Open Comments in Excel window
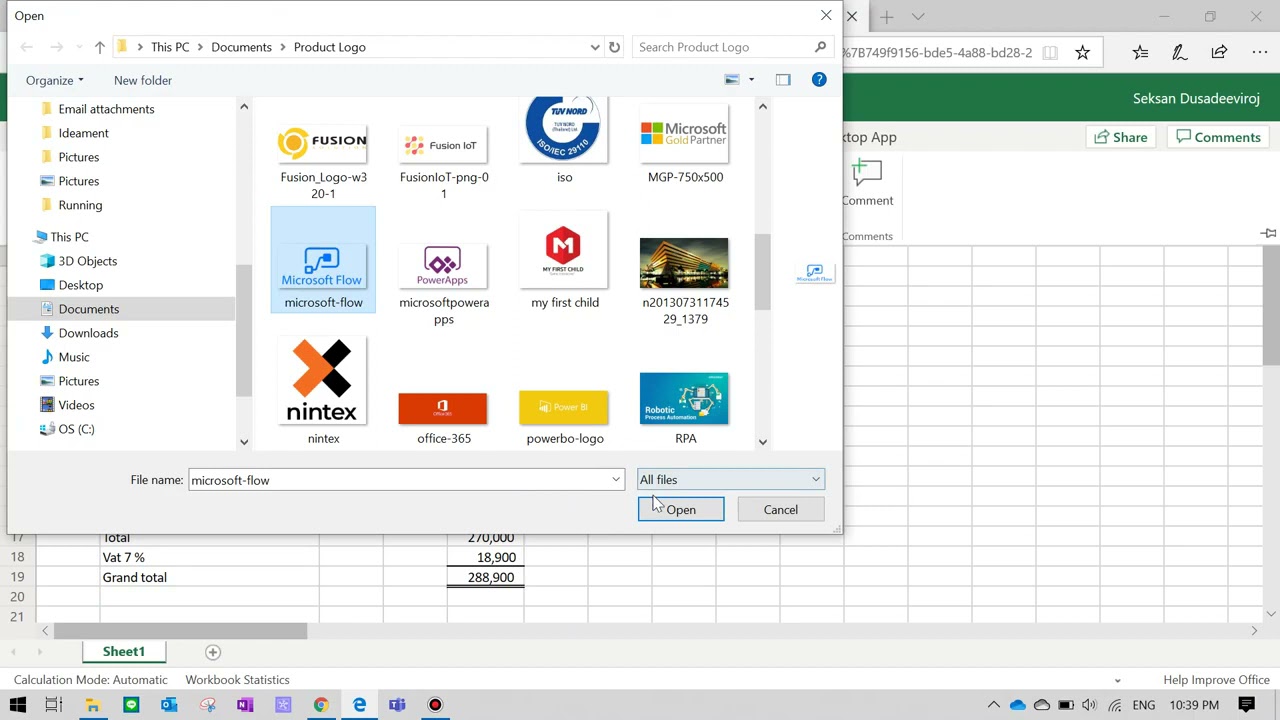This screenshot has width=1280, height=720. [x=1218, y=137]
